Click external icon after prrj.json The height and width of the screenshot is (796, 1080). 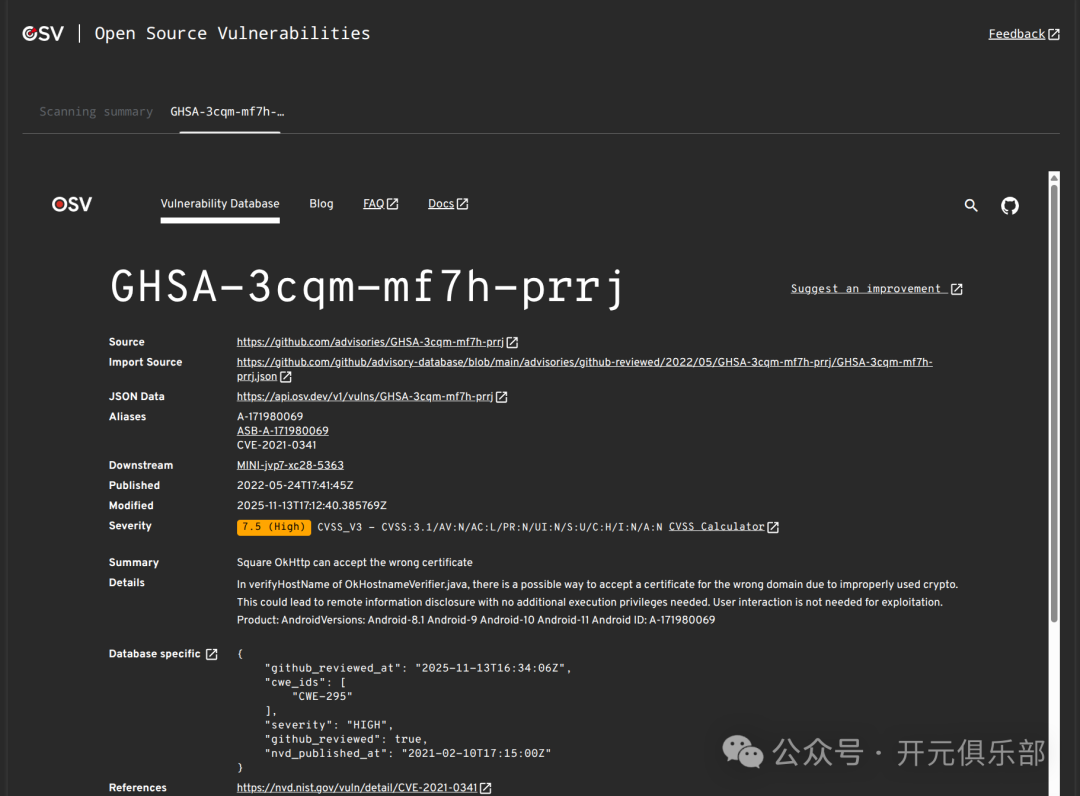286,377
